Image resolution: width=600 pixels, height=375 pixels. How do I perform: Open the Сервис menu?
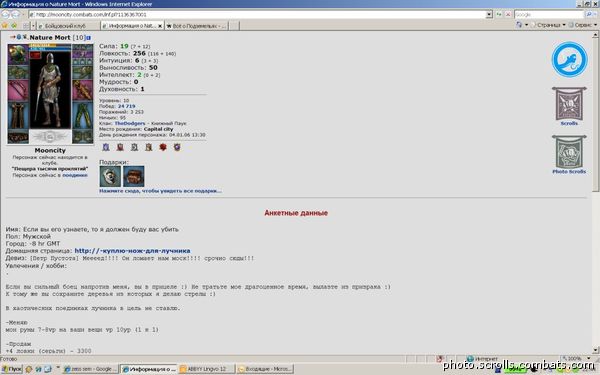pos(582,25)
